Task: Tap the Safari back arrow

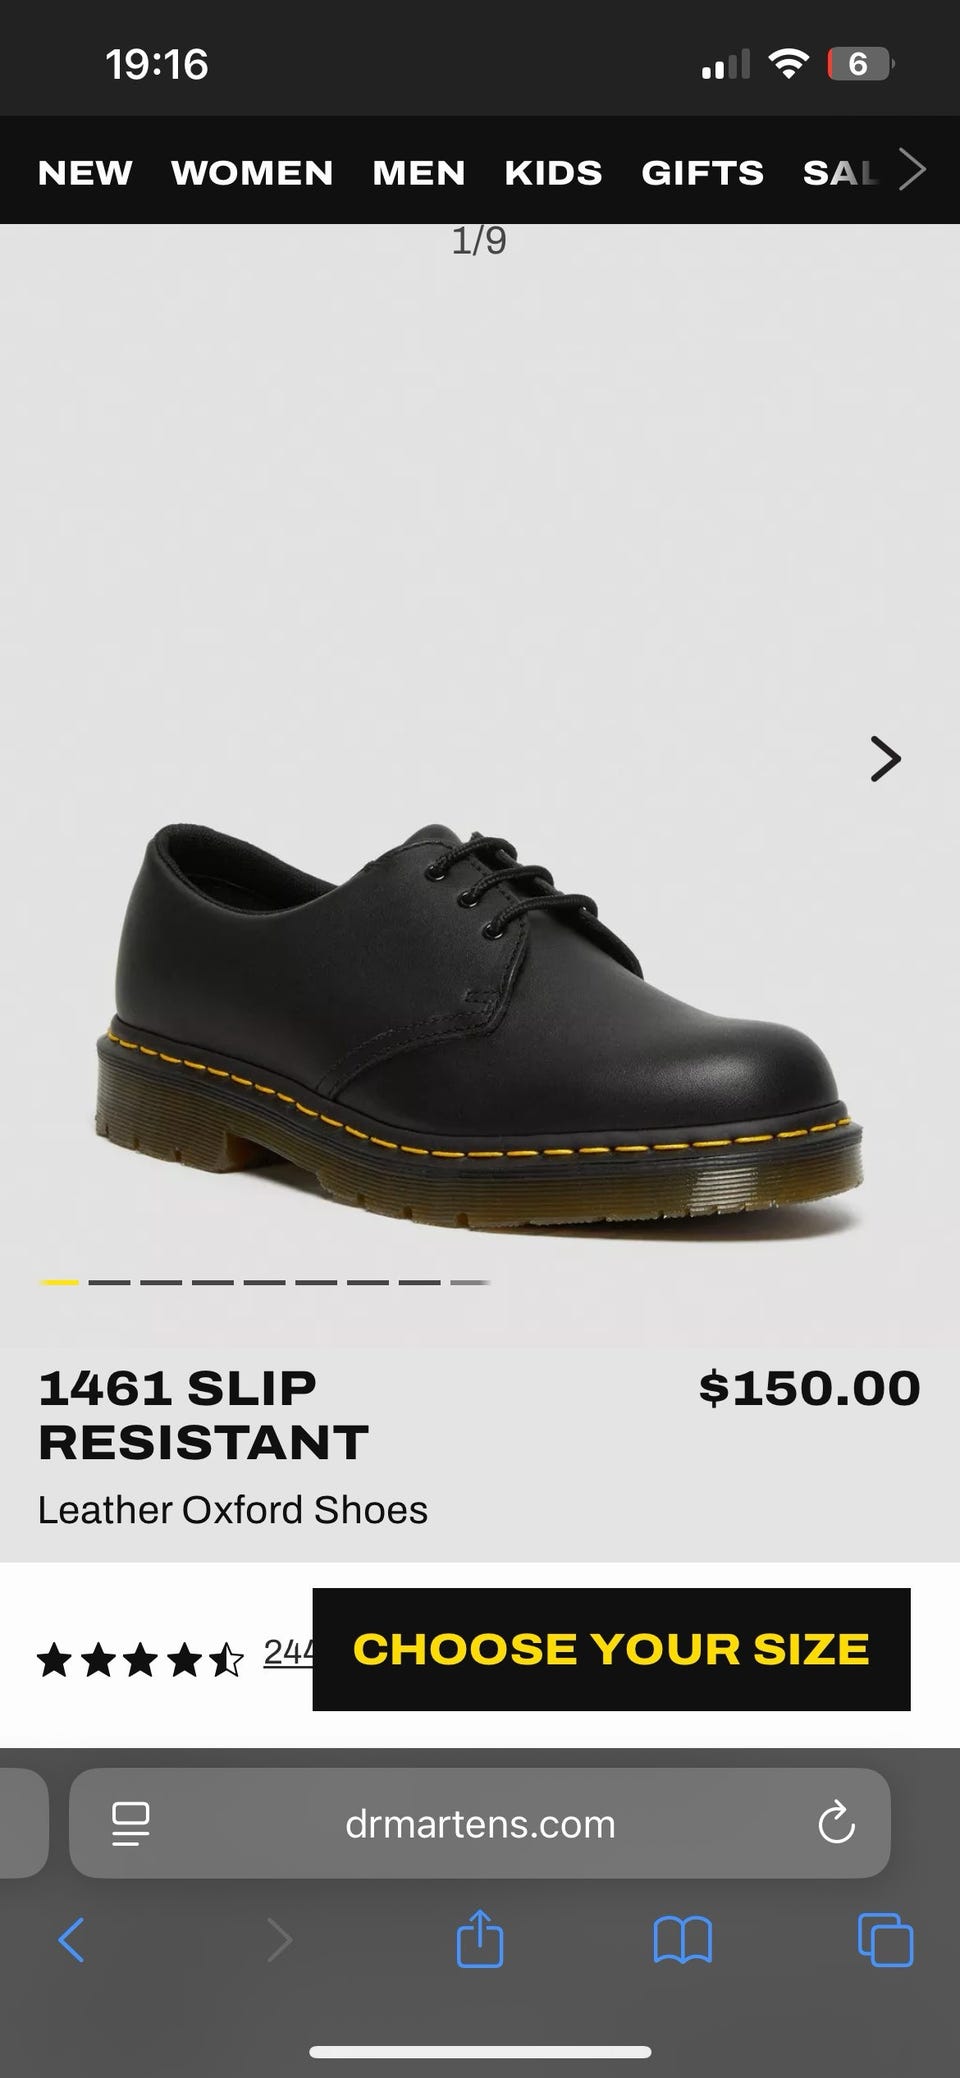Action: coord(72,1941)
